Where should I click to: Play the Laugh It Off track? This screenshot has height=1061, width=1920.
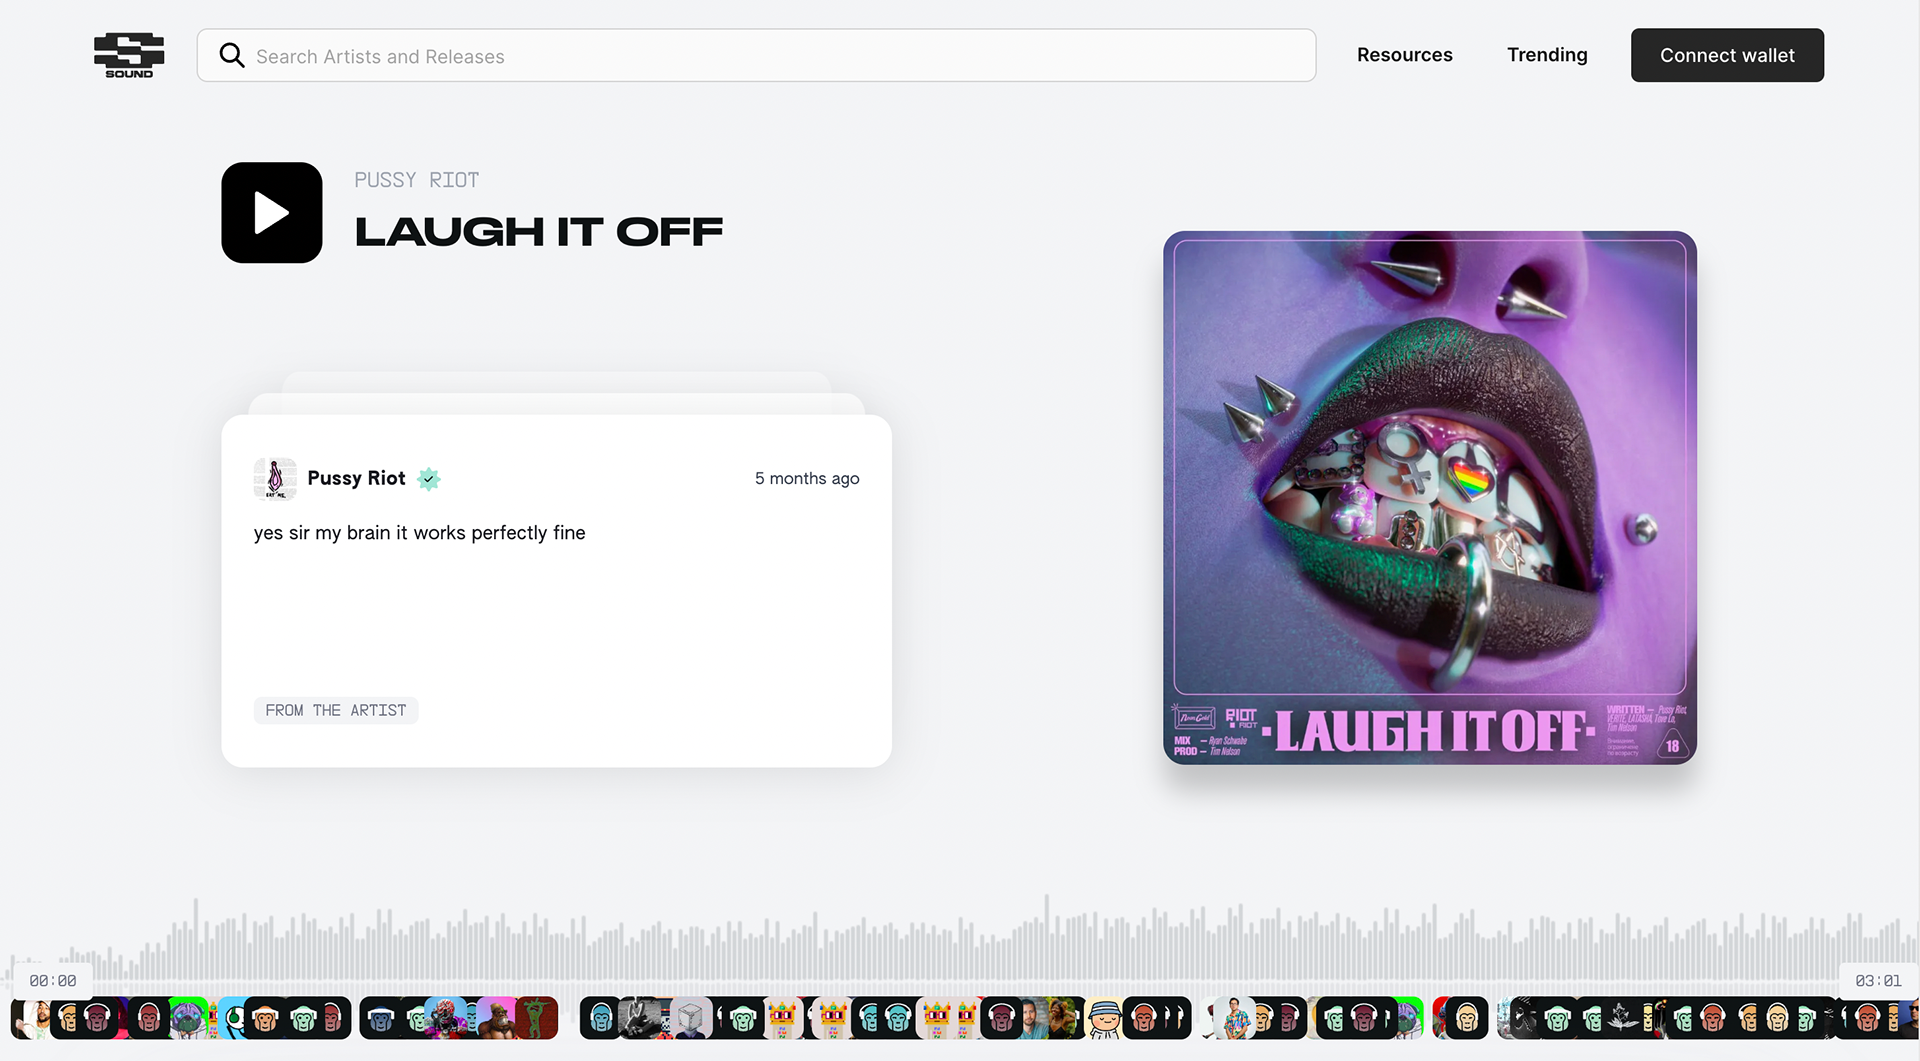tap(272, 213)
